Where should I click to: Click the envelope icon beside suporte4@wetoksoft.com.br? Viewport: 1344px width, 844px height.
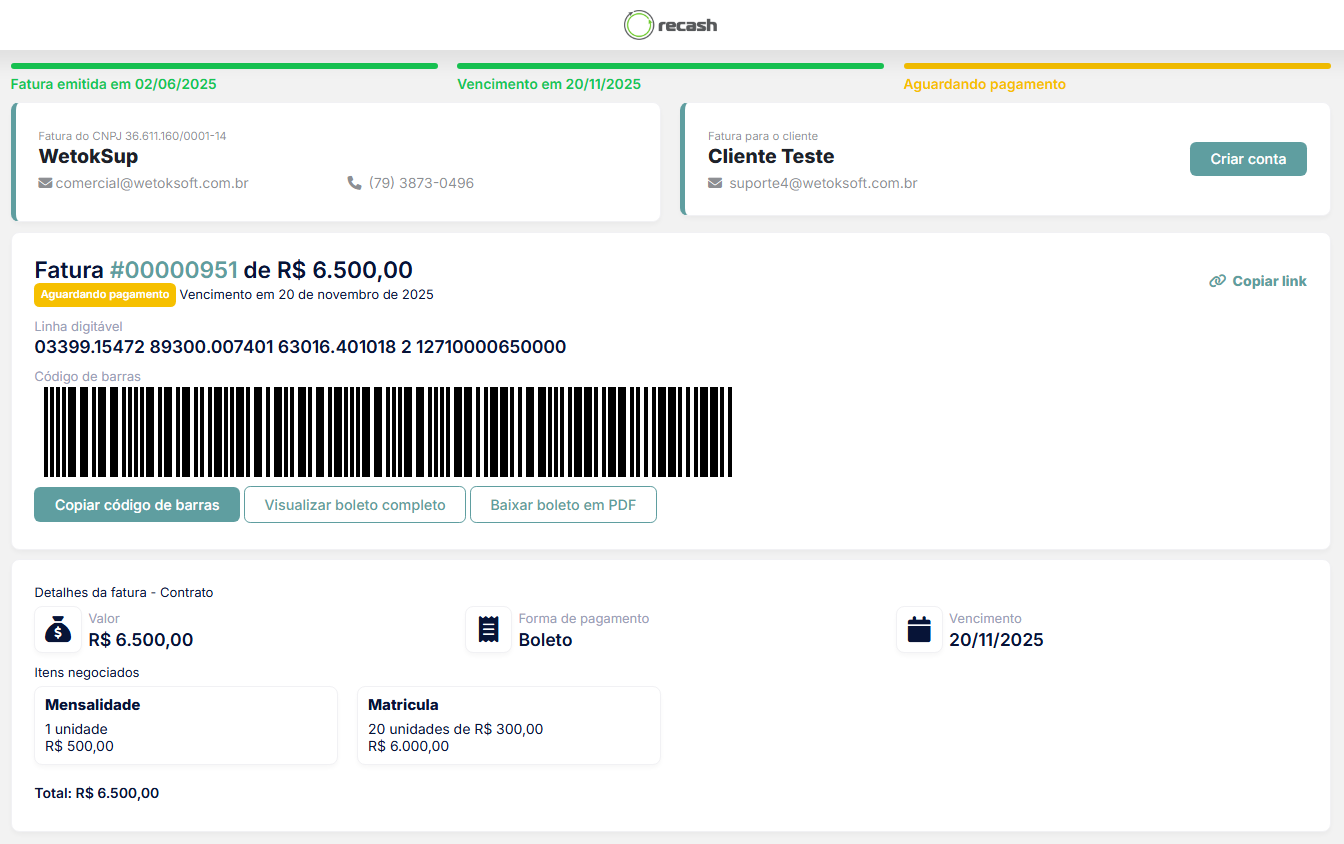tap(715, 183)
